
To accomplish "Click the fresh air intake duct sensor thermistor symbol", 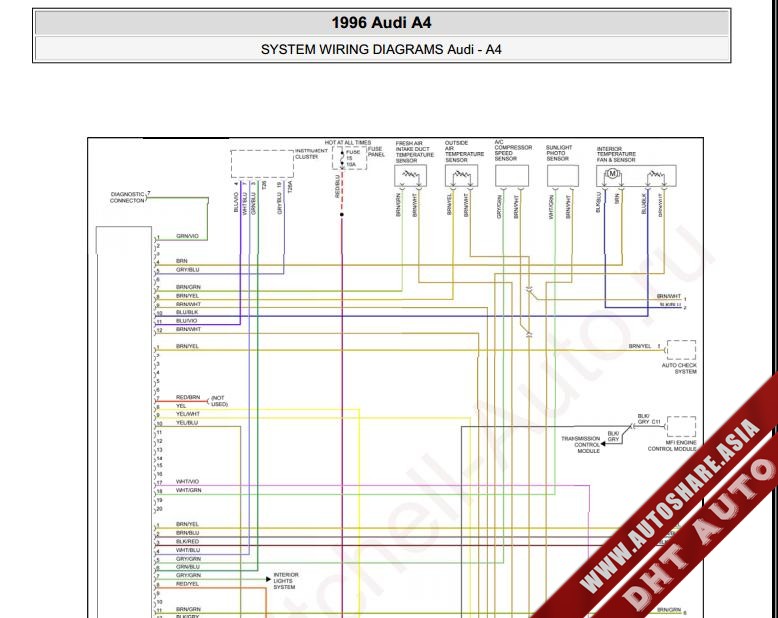I will coord(410,175).
